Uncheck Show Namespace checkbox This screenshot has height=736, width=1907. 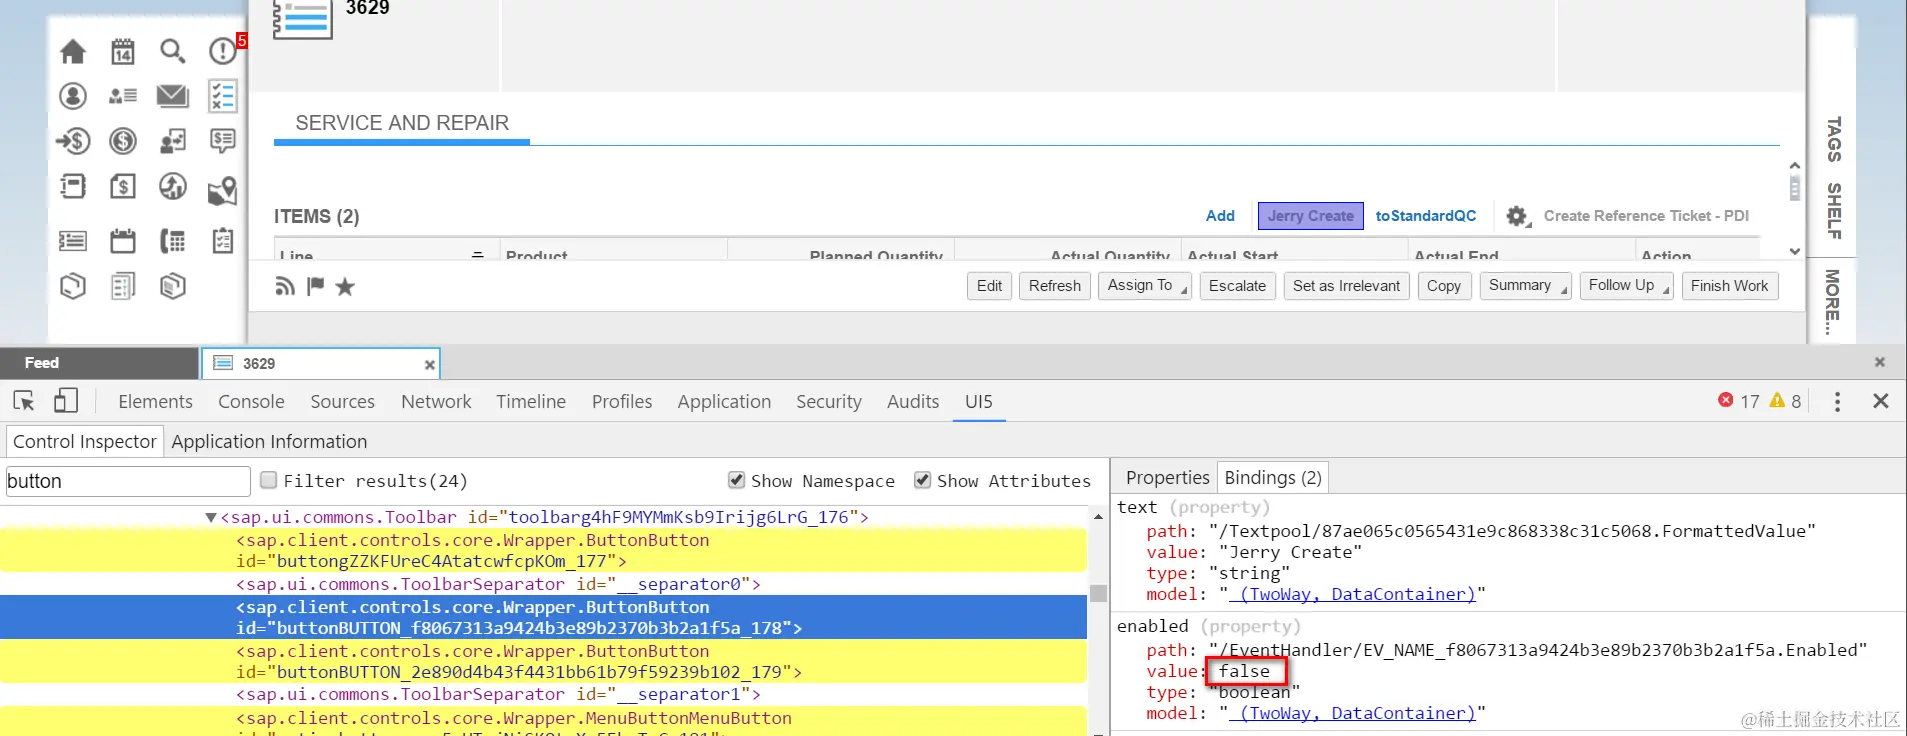[x=736, y=480]
